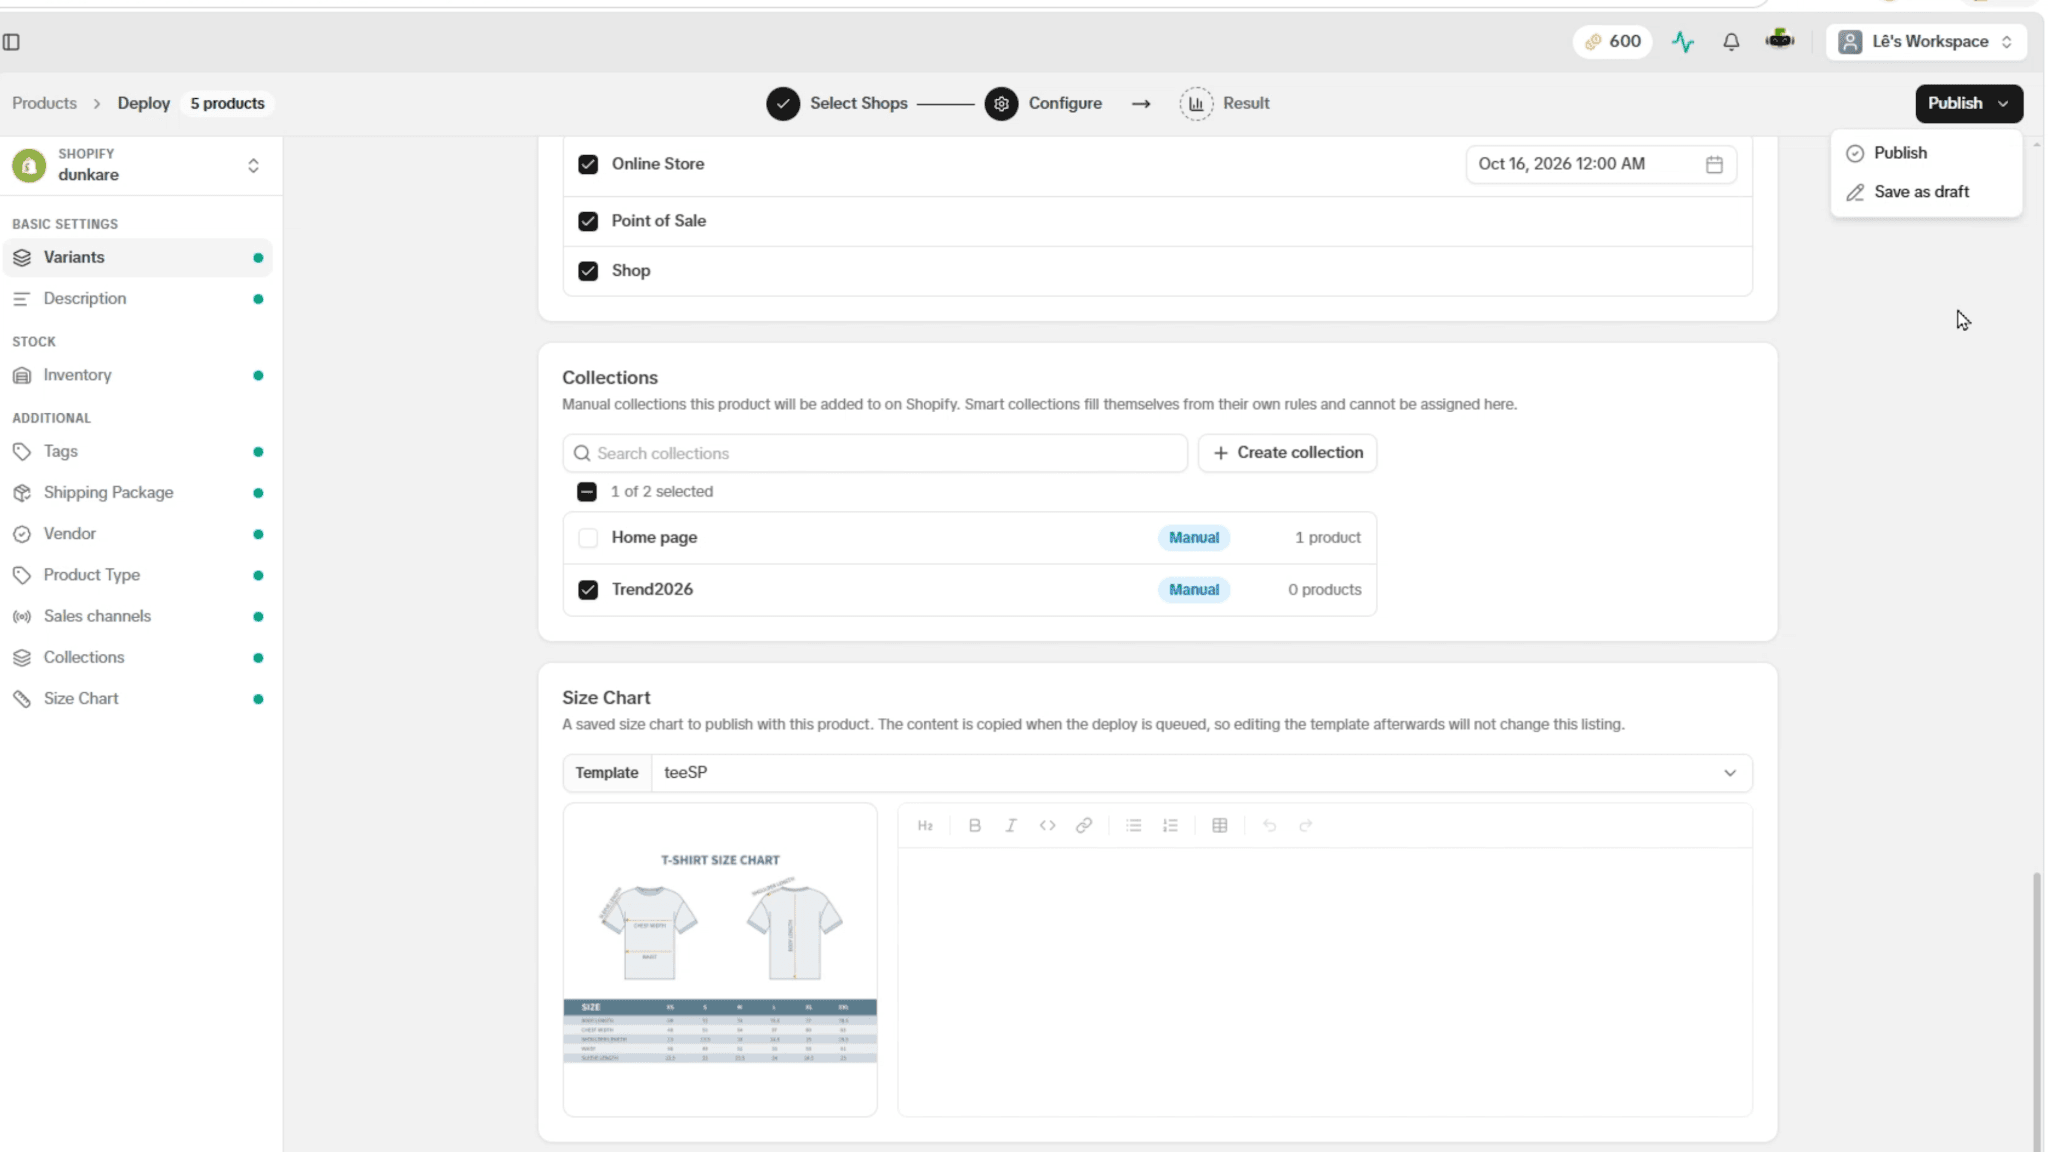Go to Description section in sidebar

pos(137,299)
